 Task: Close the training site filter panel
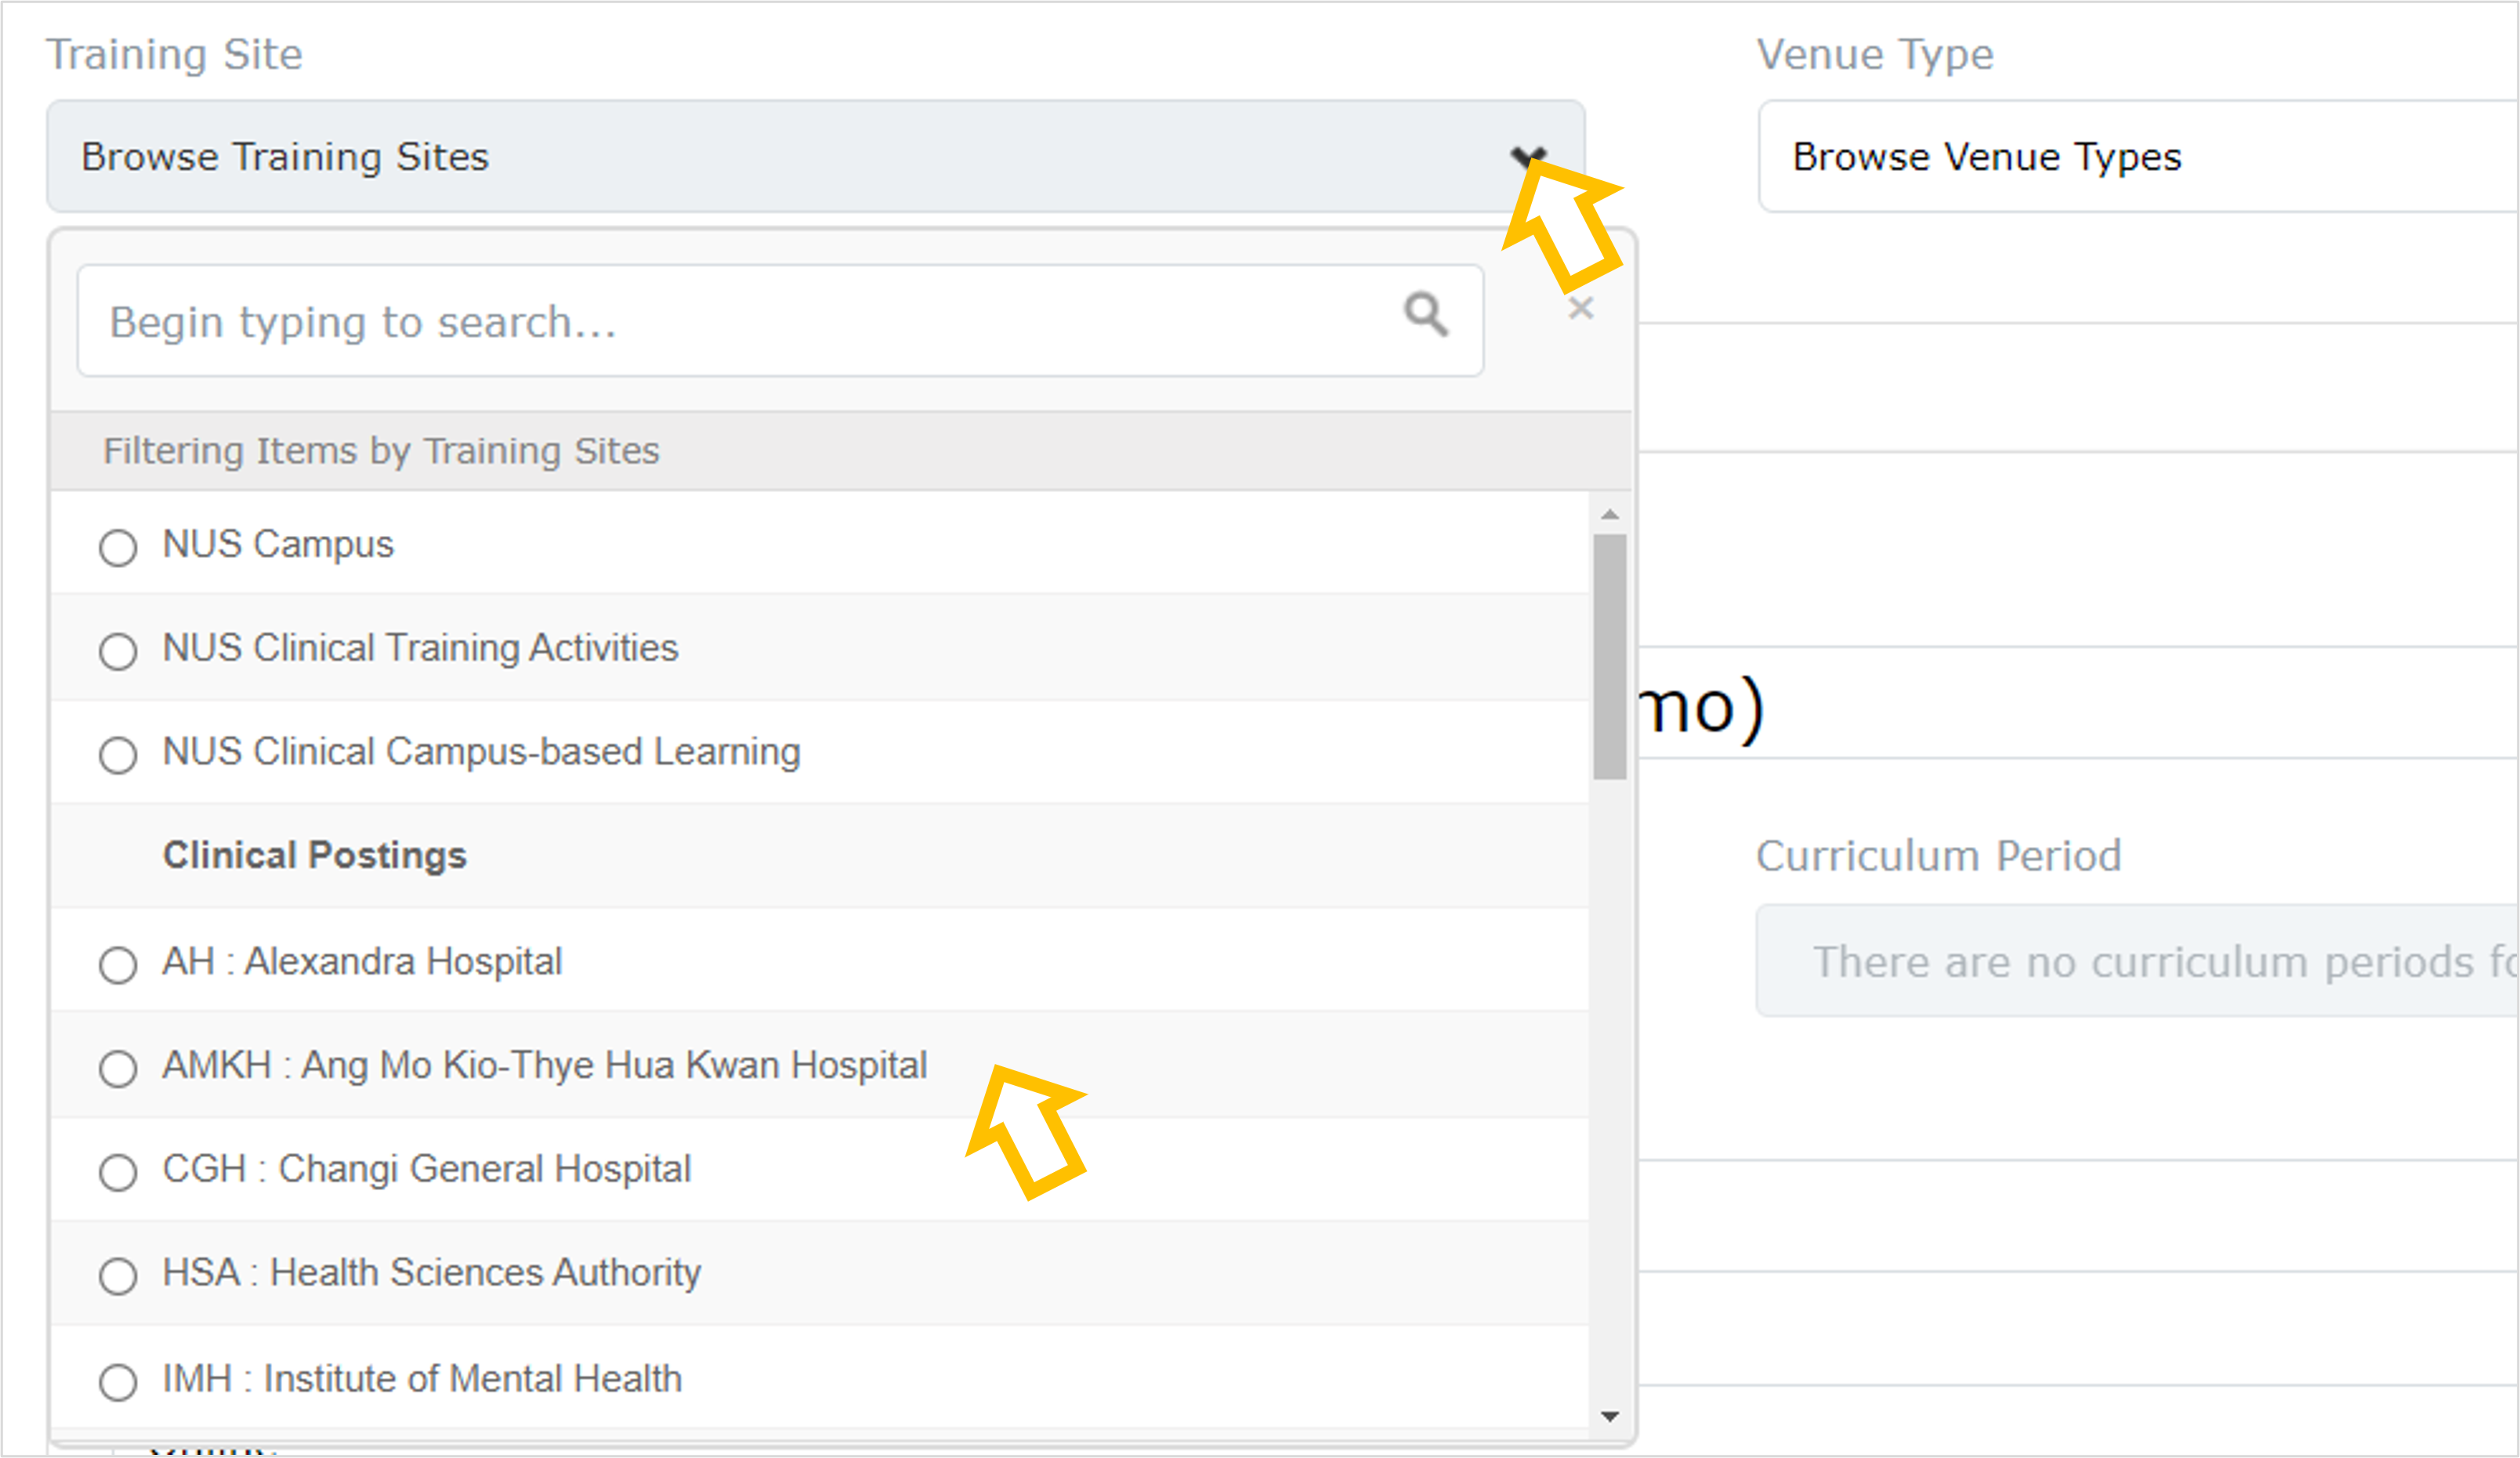[1581, 308]
